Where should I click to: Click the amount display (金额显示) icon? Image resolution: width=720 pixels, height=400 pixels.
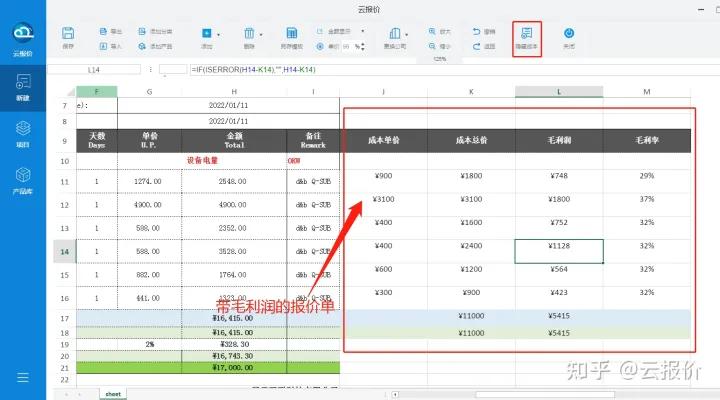coord(320,31)
